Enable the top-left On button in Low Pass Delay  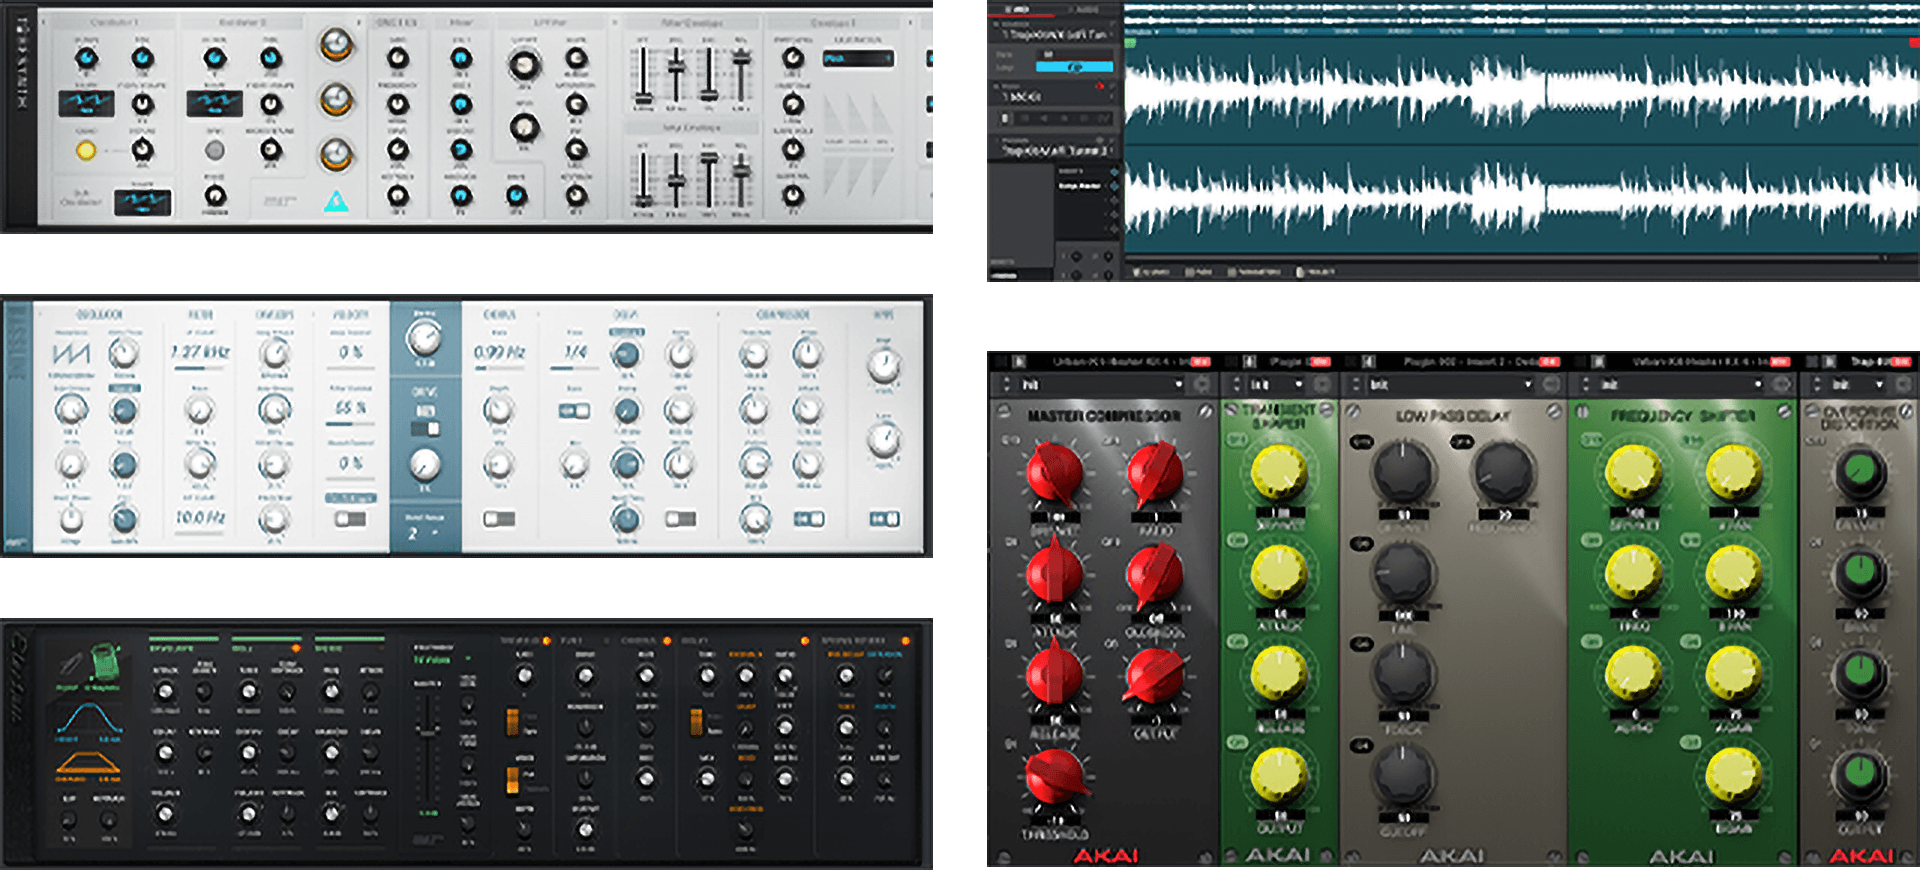click(1361, 441)
